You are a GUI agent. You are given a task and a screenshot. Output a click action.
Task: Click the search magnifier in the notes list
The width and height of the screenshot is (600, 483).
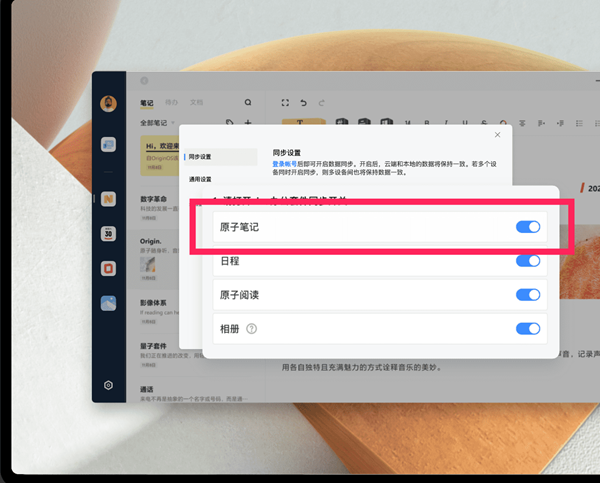pos(248,102)
